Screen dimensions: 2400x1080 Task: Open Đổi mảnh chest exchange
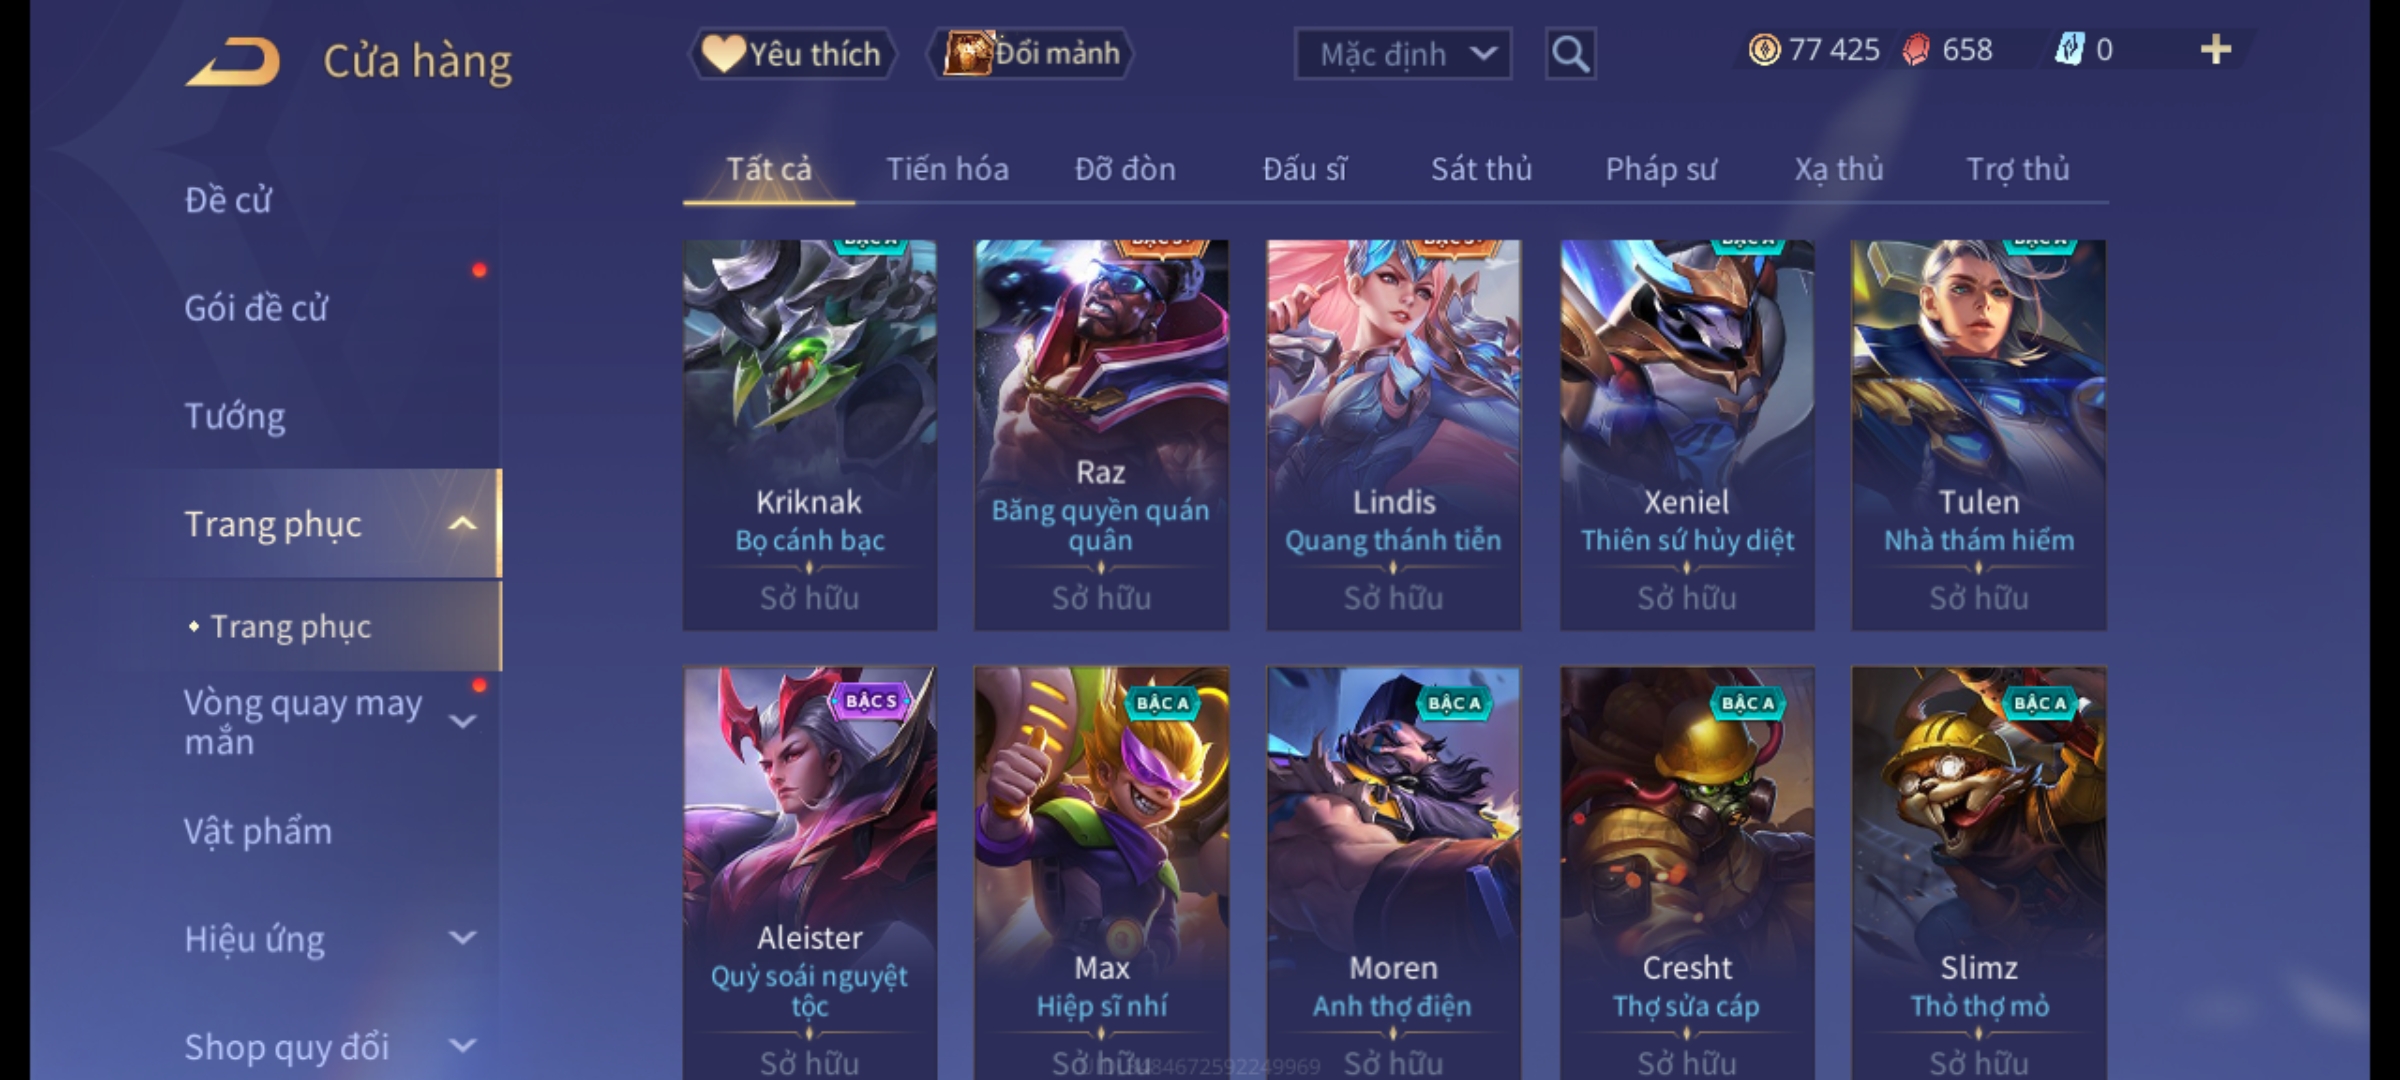tap(1031, 53)
